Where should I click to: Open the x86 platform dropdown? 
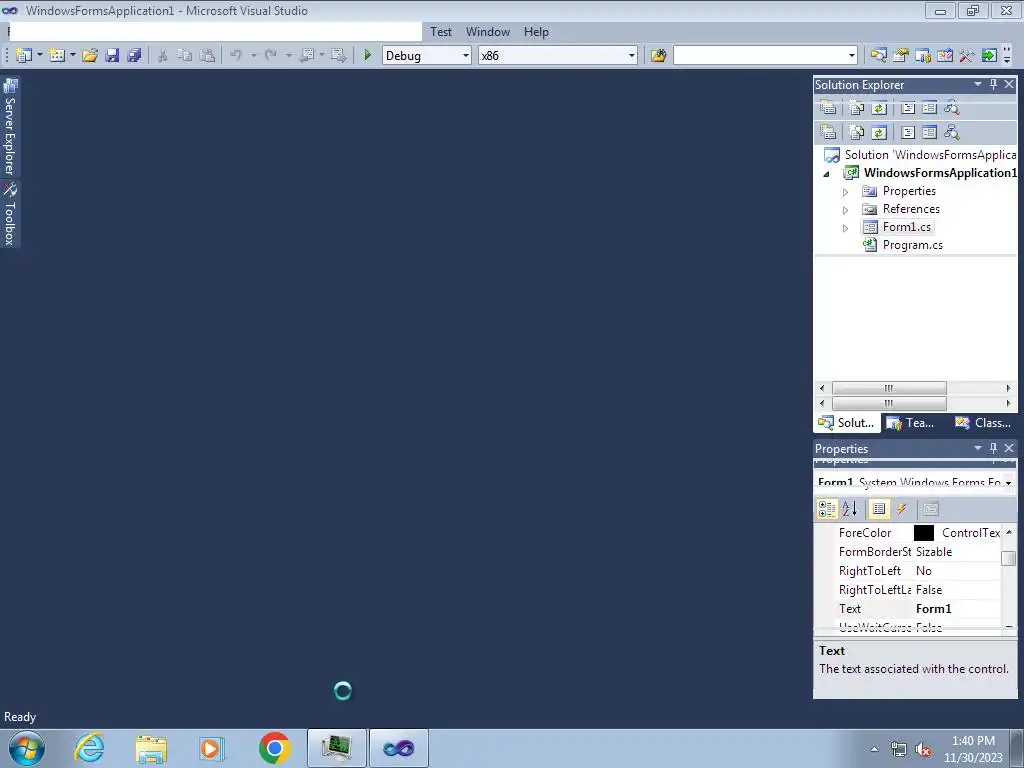[x=632, y=56]
